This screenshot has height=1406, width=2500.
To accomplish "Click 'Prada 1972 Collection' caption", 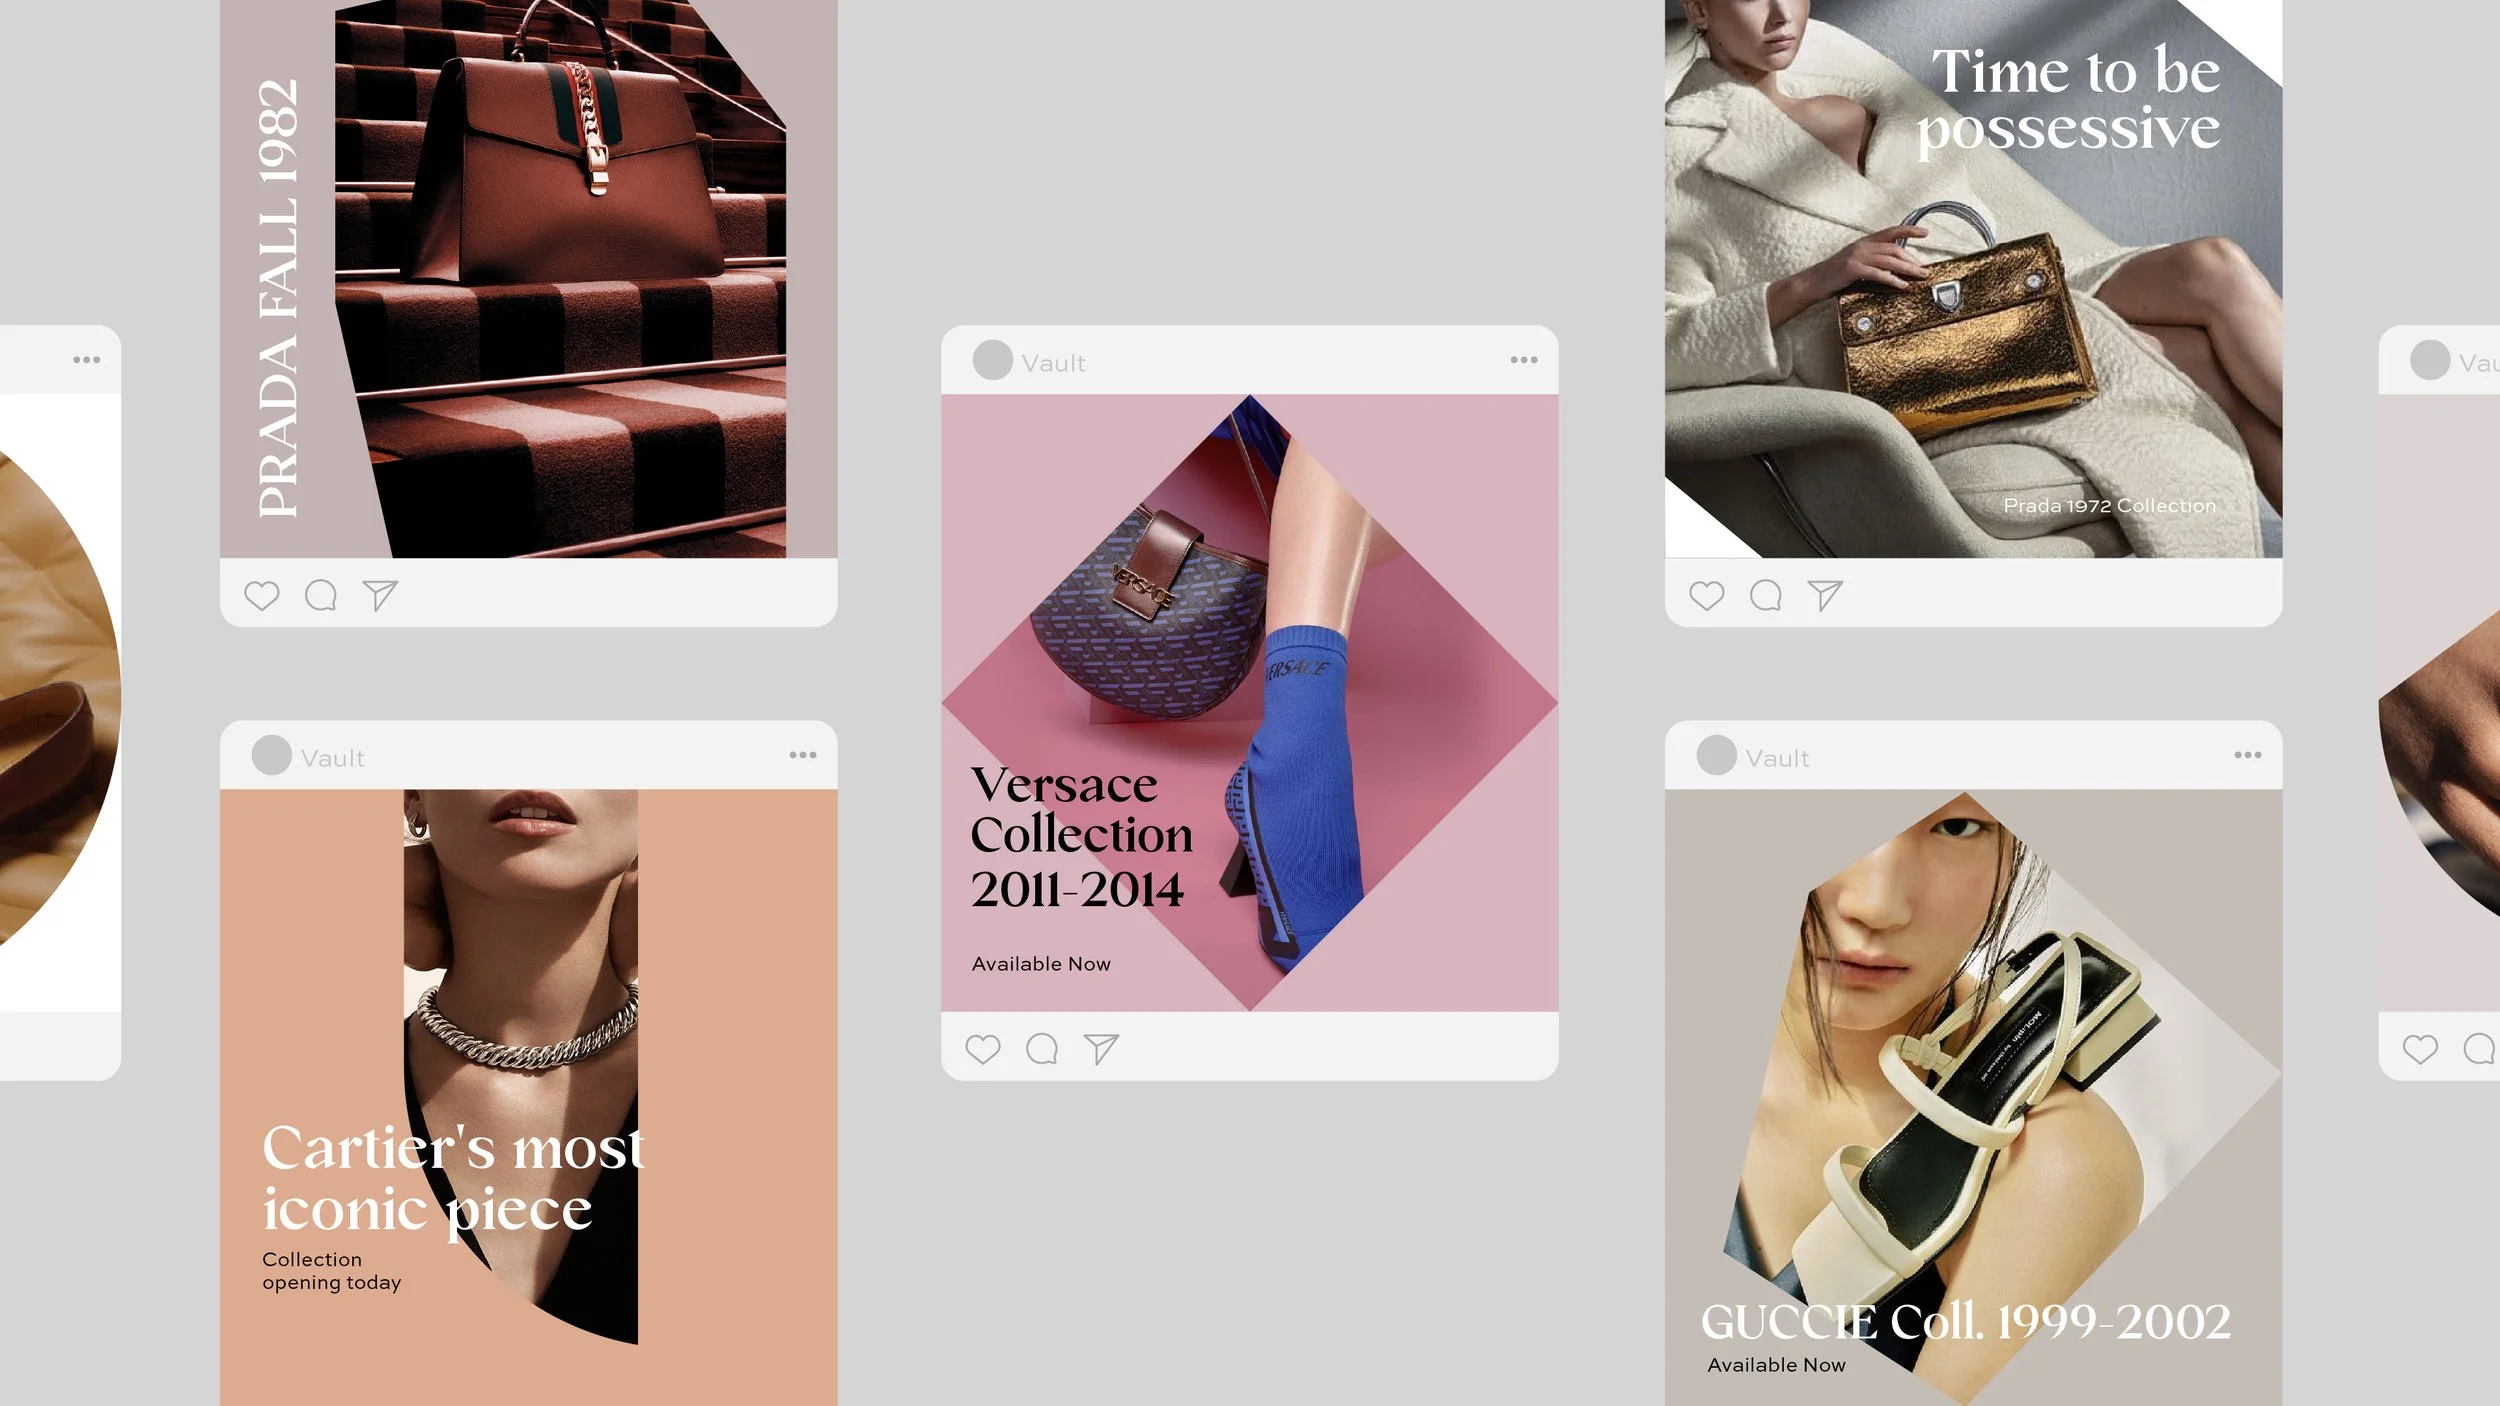I will click(2110, 506).
